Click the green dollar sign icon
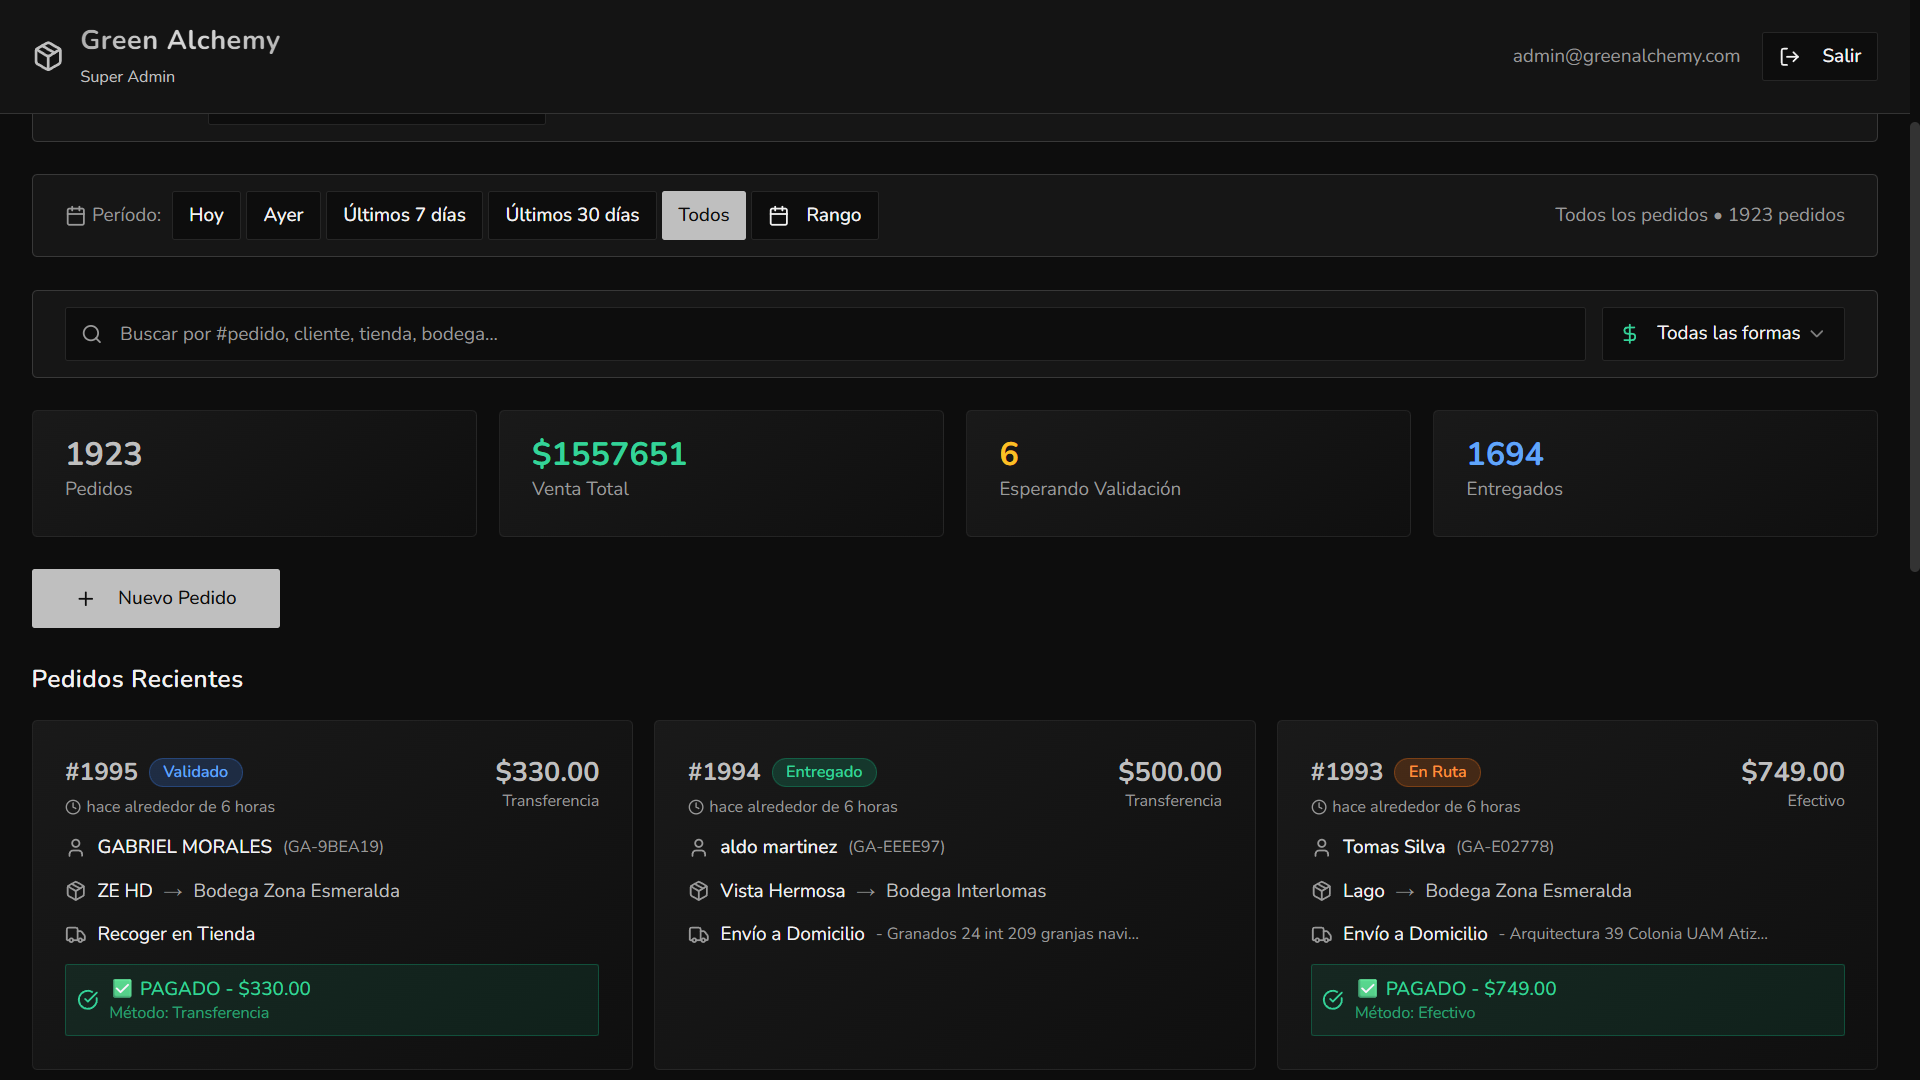 point(1629,334)
